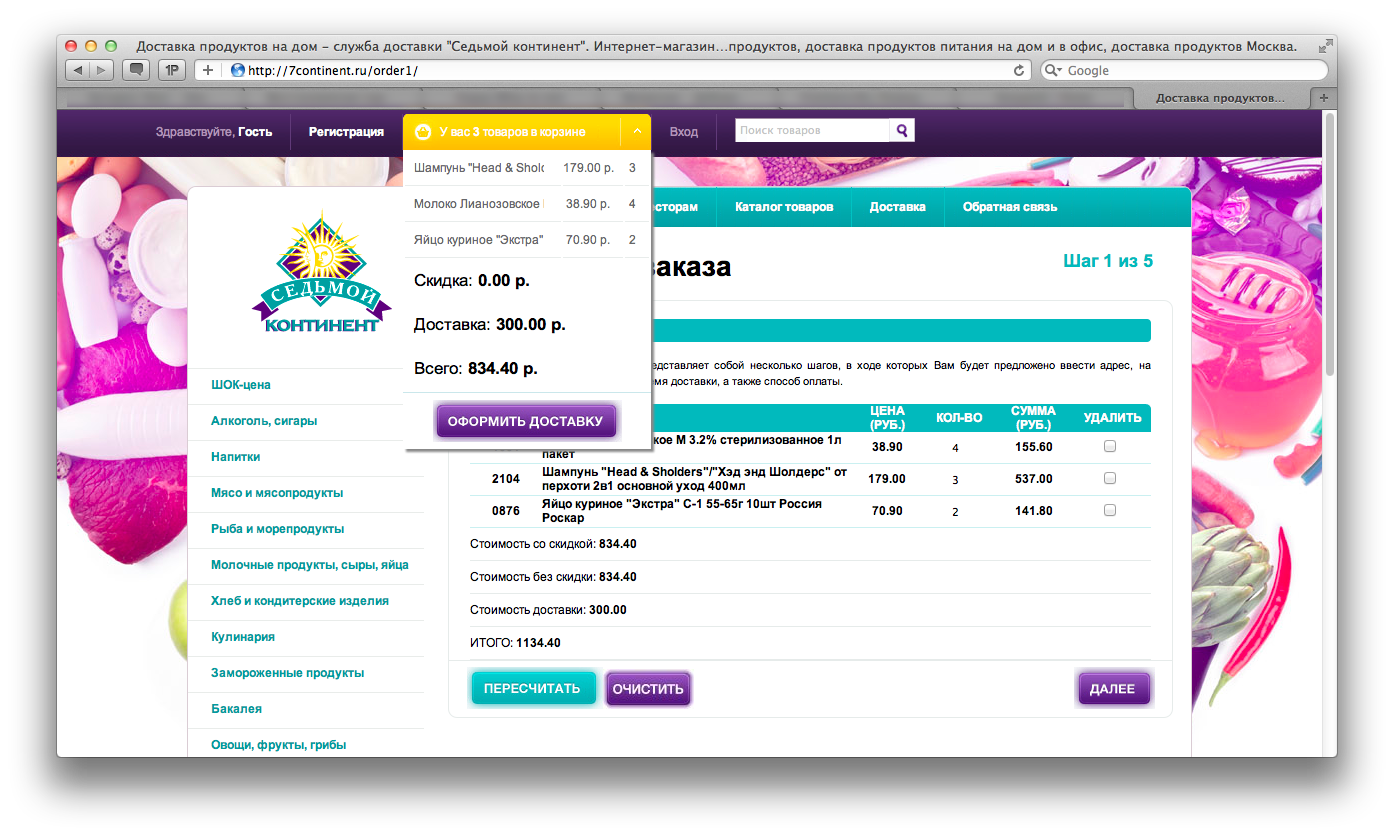Click the Поиск товаров search field
The width and height of the screenshot is (1394, 836).
812,130
